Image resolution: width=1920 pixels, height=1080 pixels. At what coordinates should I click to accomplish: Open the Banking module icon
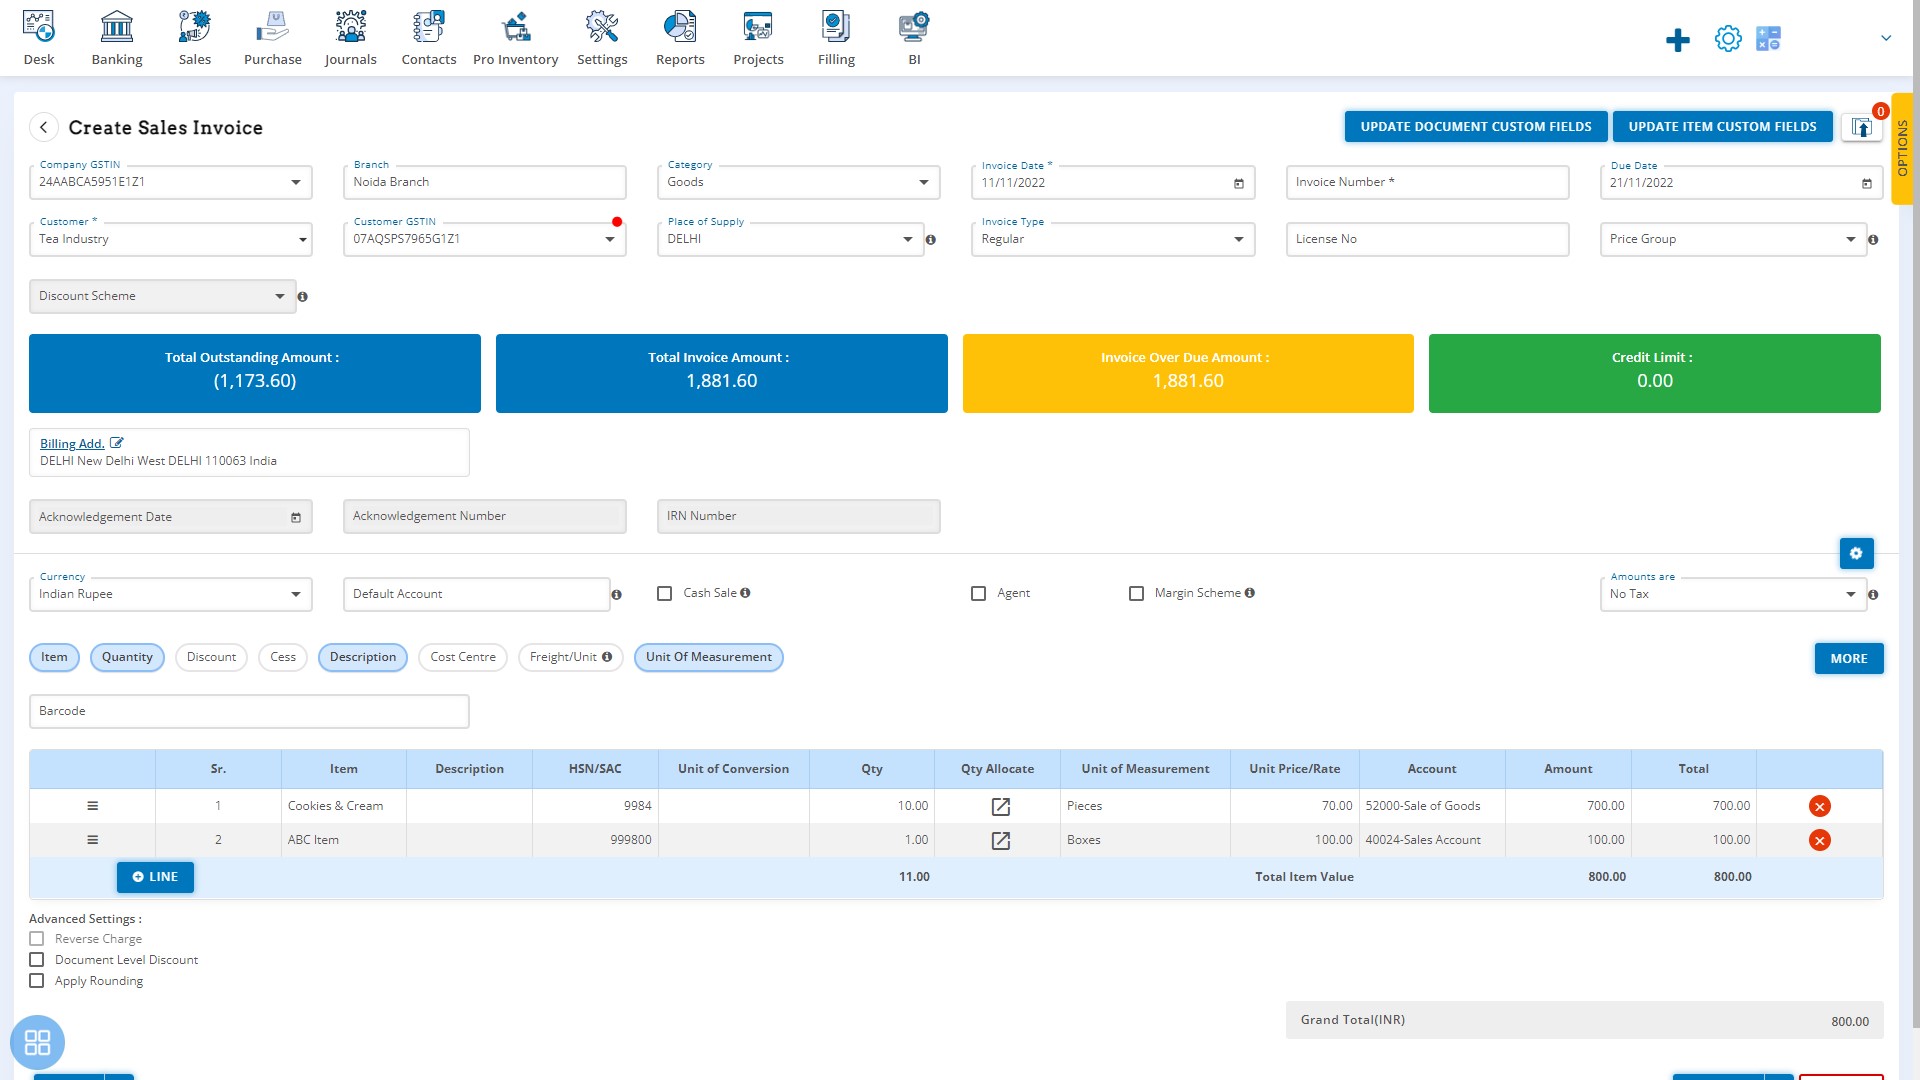(117, 27)
